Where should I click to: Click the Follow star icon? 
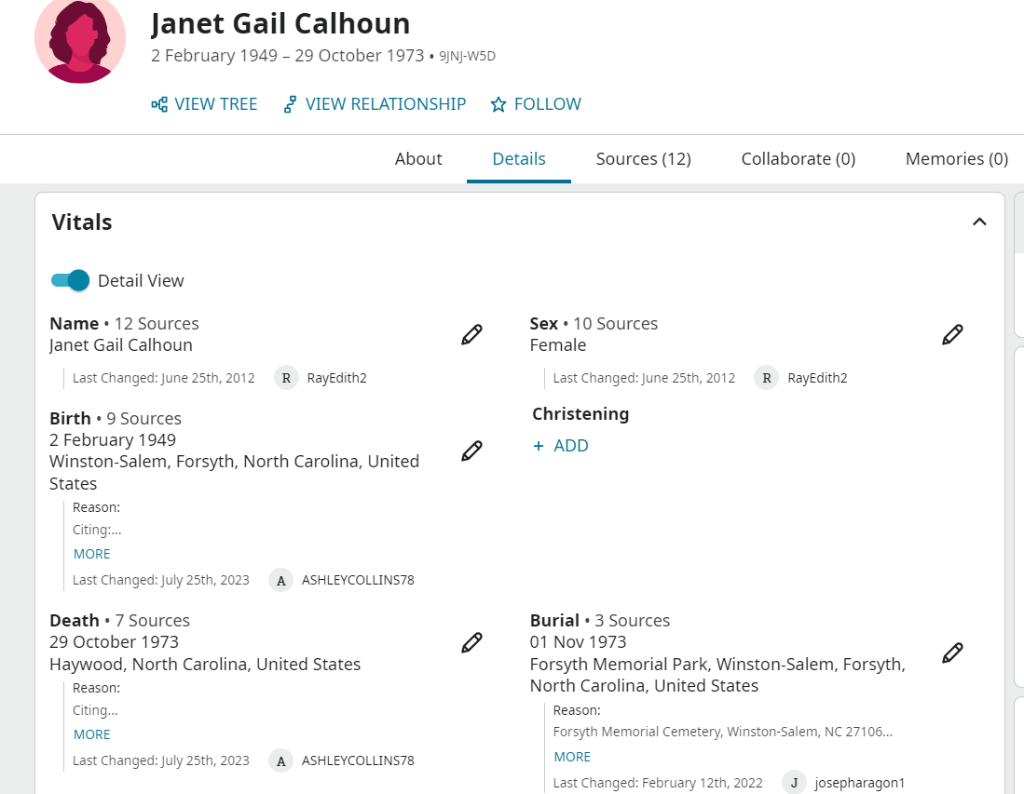click(x=498, y=104)
